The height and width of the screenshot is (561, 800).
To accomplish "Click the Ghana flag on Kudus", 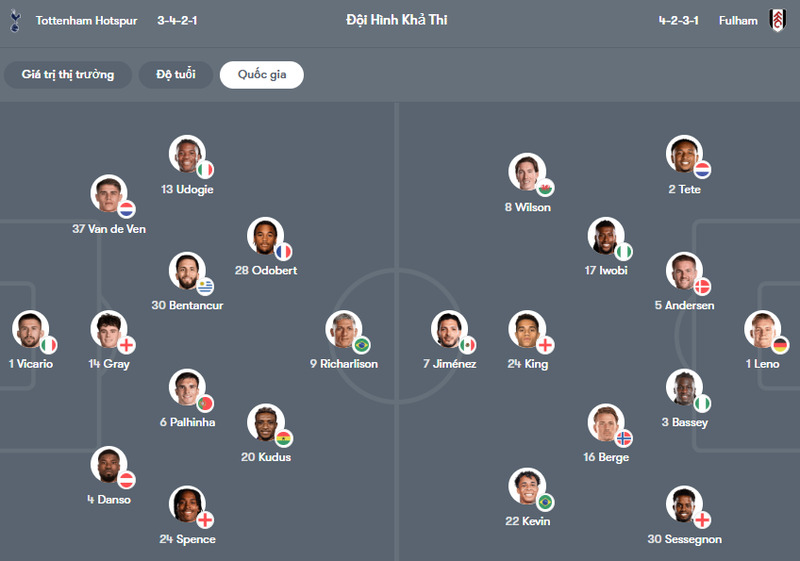I will [284, 438].
